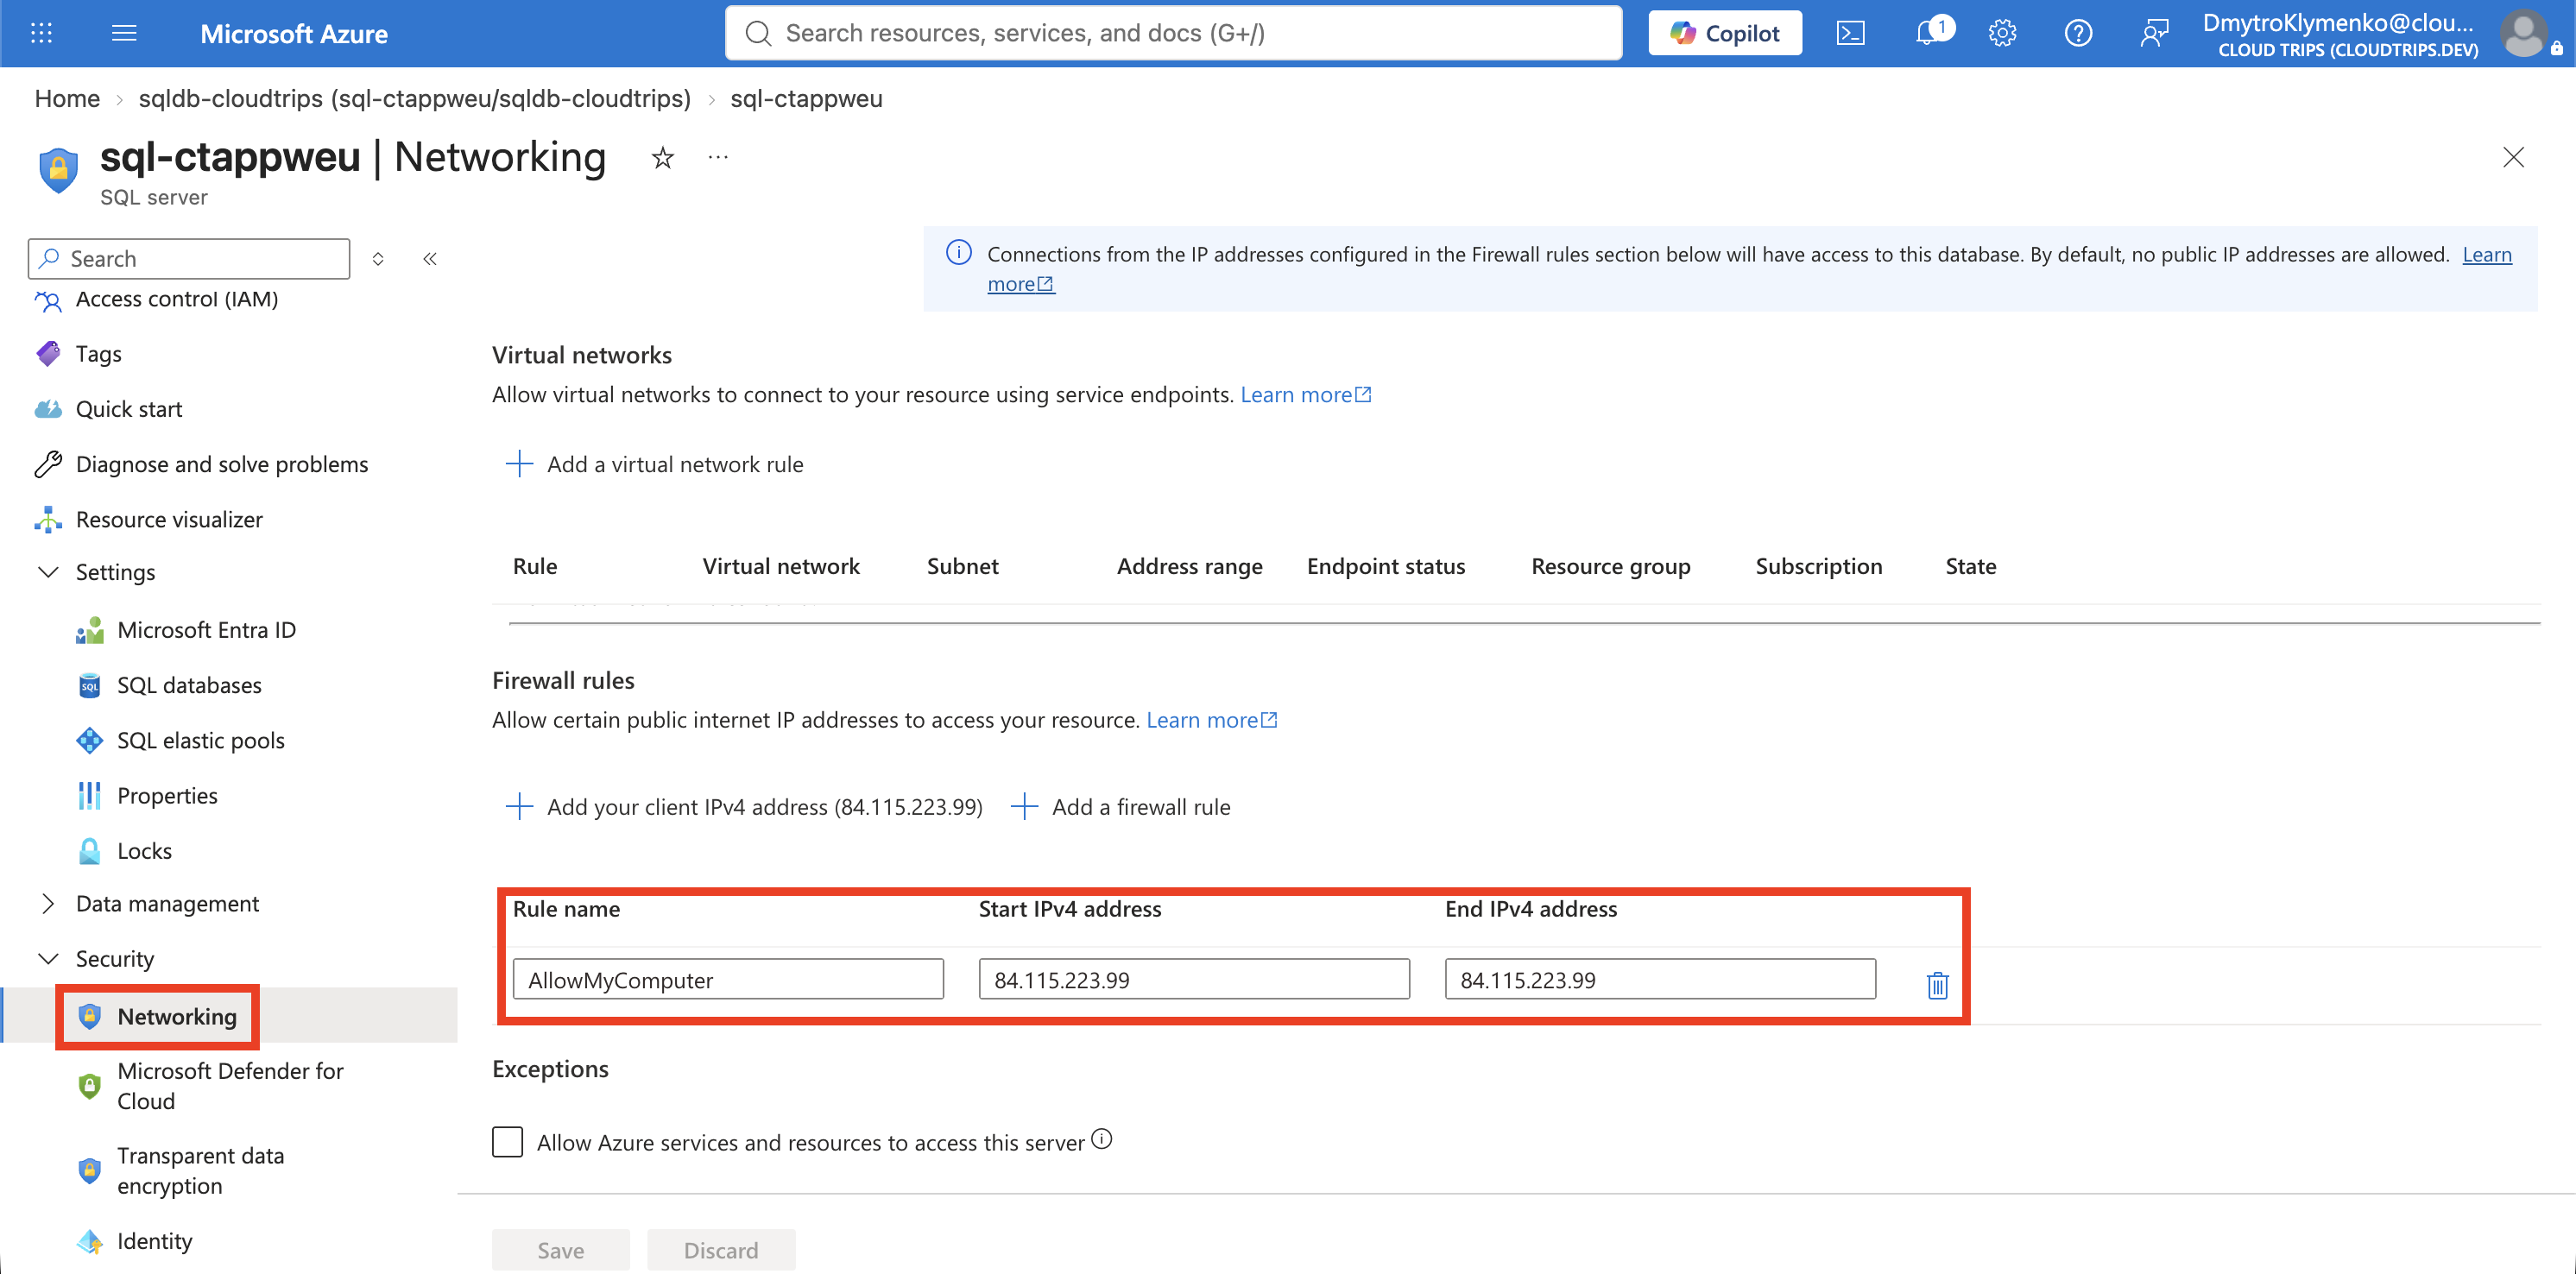2576x1274 pixels.
Task: Add your client IPv4 address
Action: click(744, 806)
